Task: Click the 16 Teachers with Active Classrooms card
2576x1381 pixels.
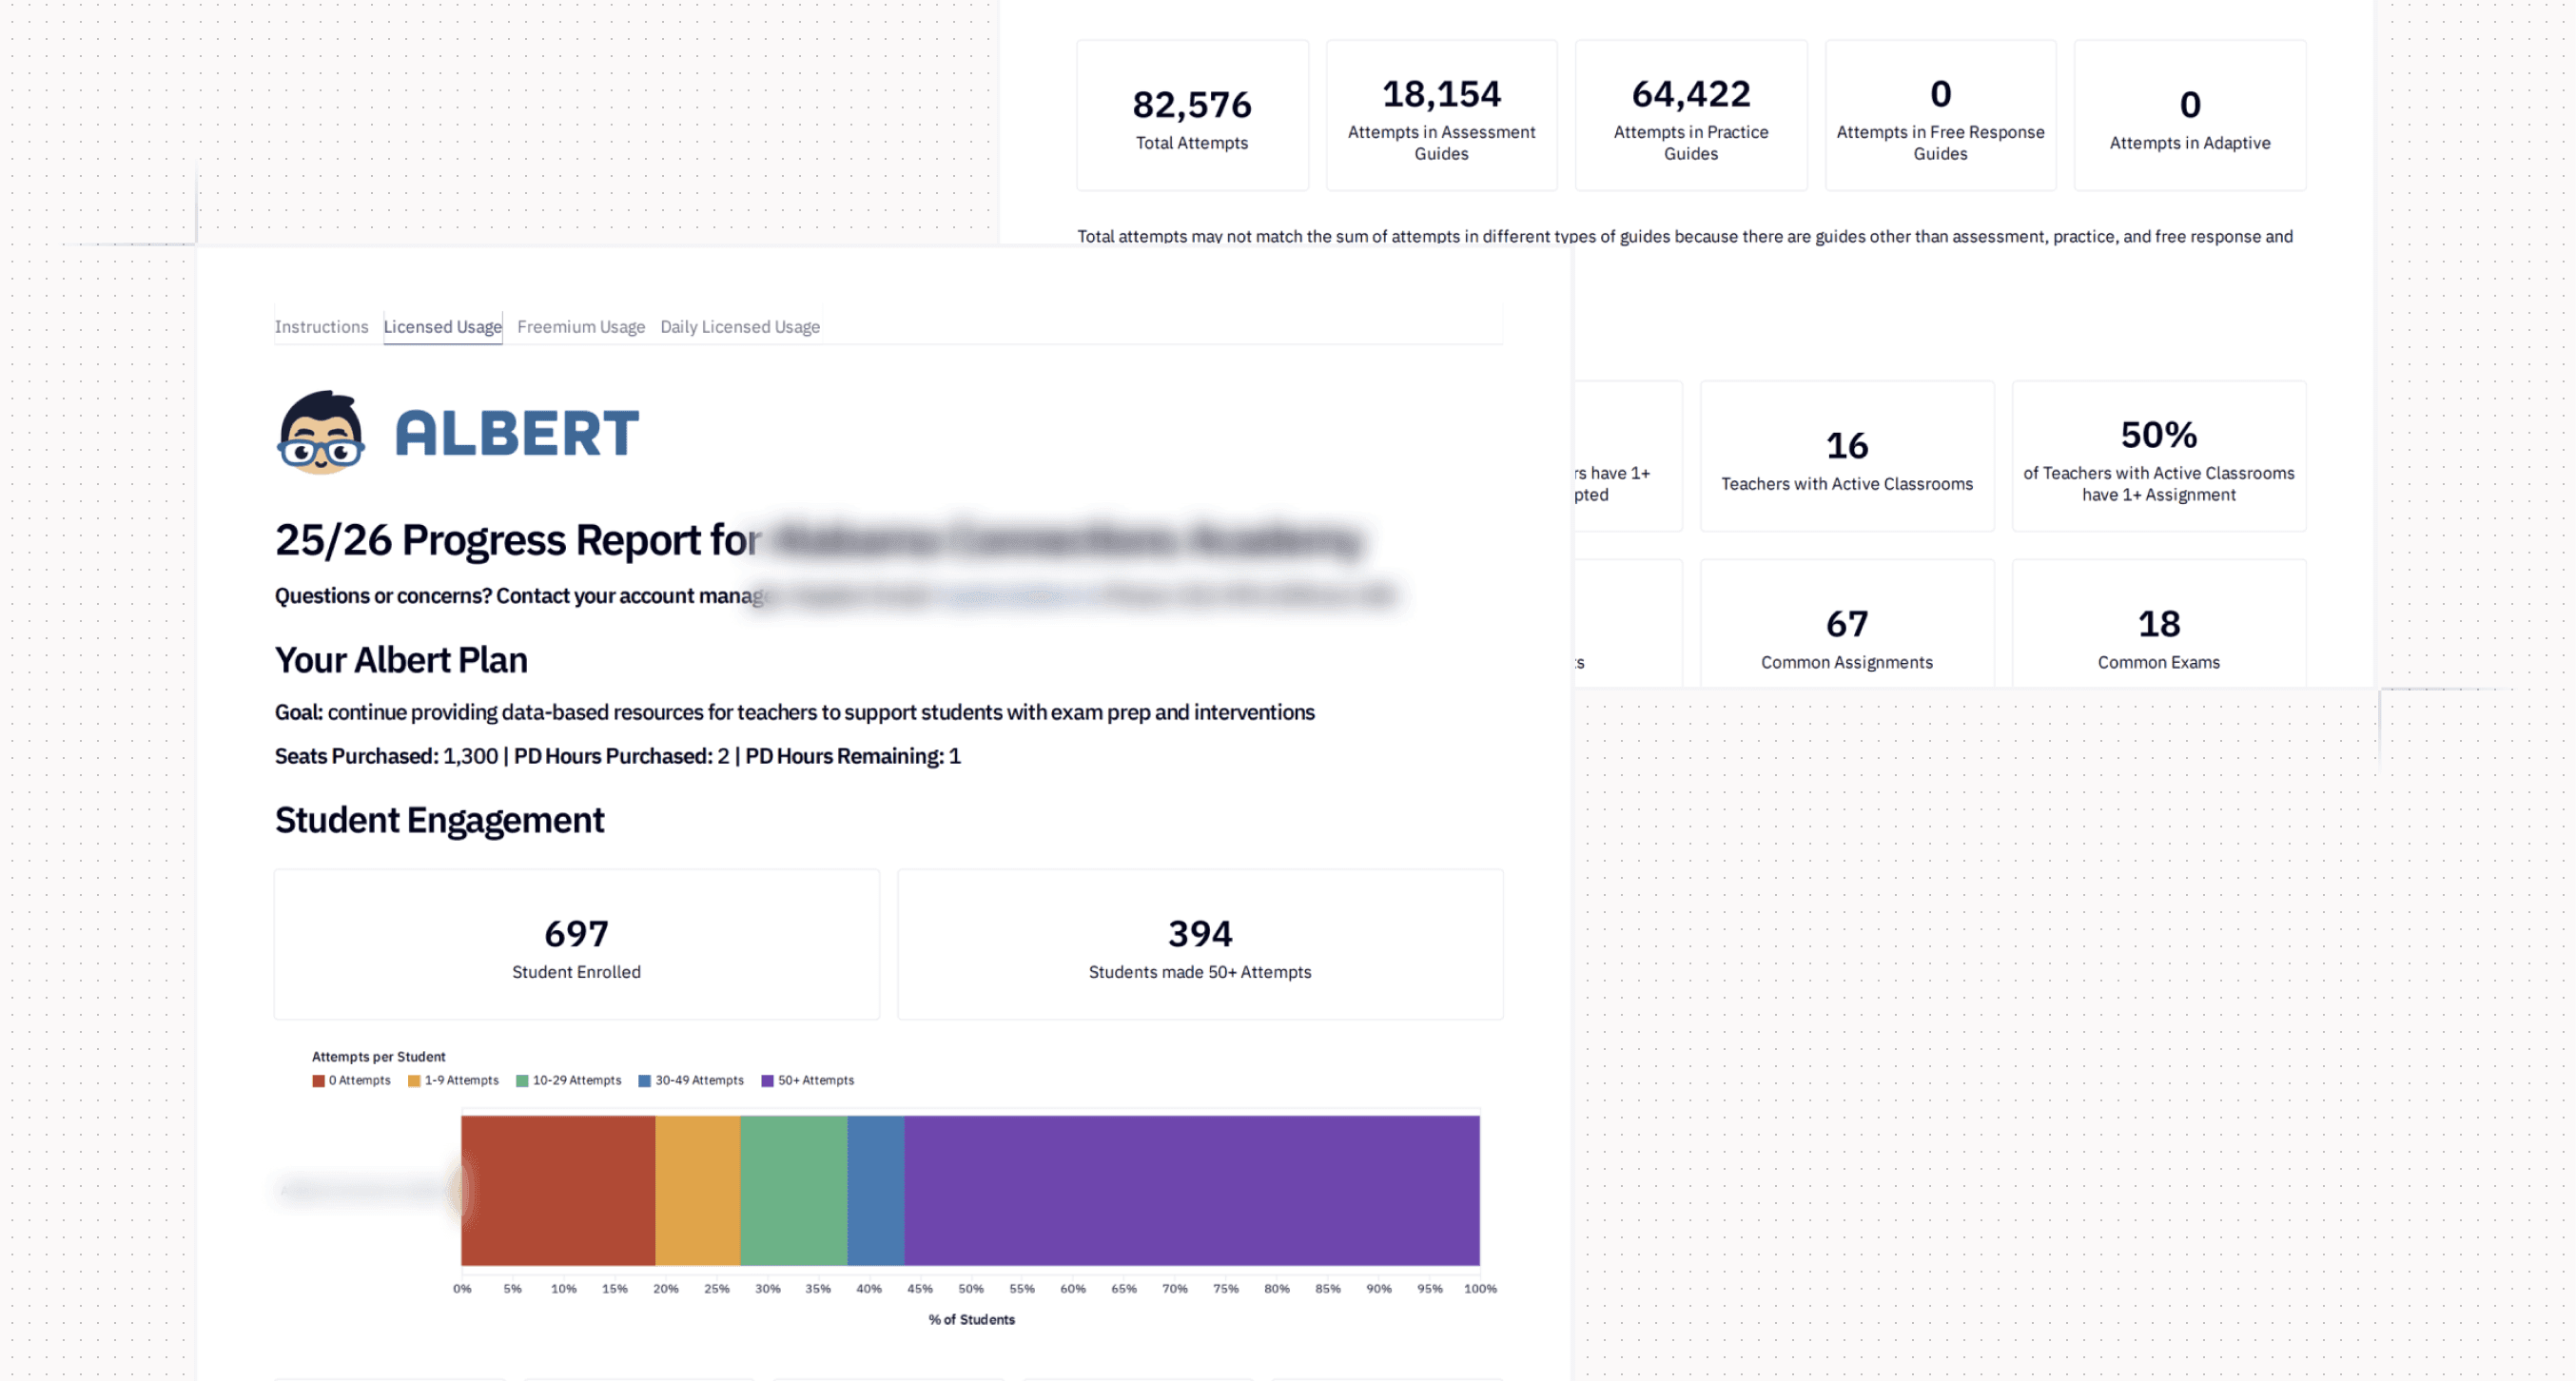Action: [1847, 456]
